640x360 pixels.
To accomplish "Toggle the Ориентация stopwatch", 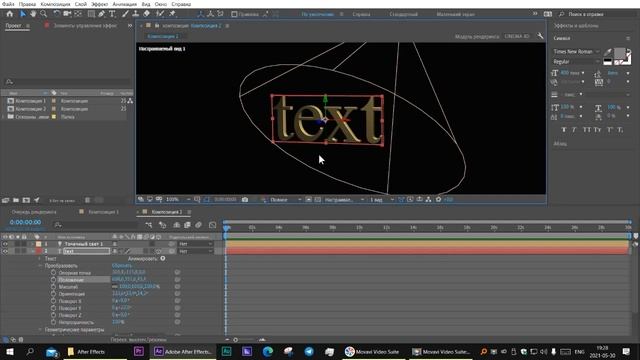I will (x=53, y=294).
